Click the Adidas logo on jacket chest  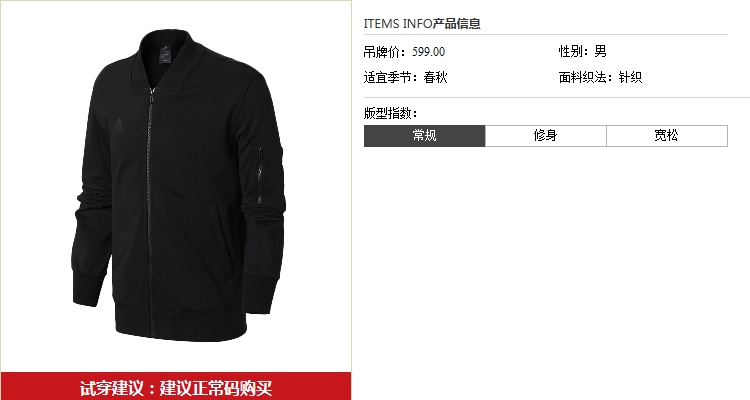click(x=118, y=124)
